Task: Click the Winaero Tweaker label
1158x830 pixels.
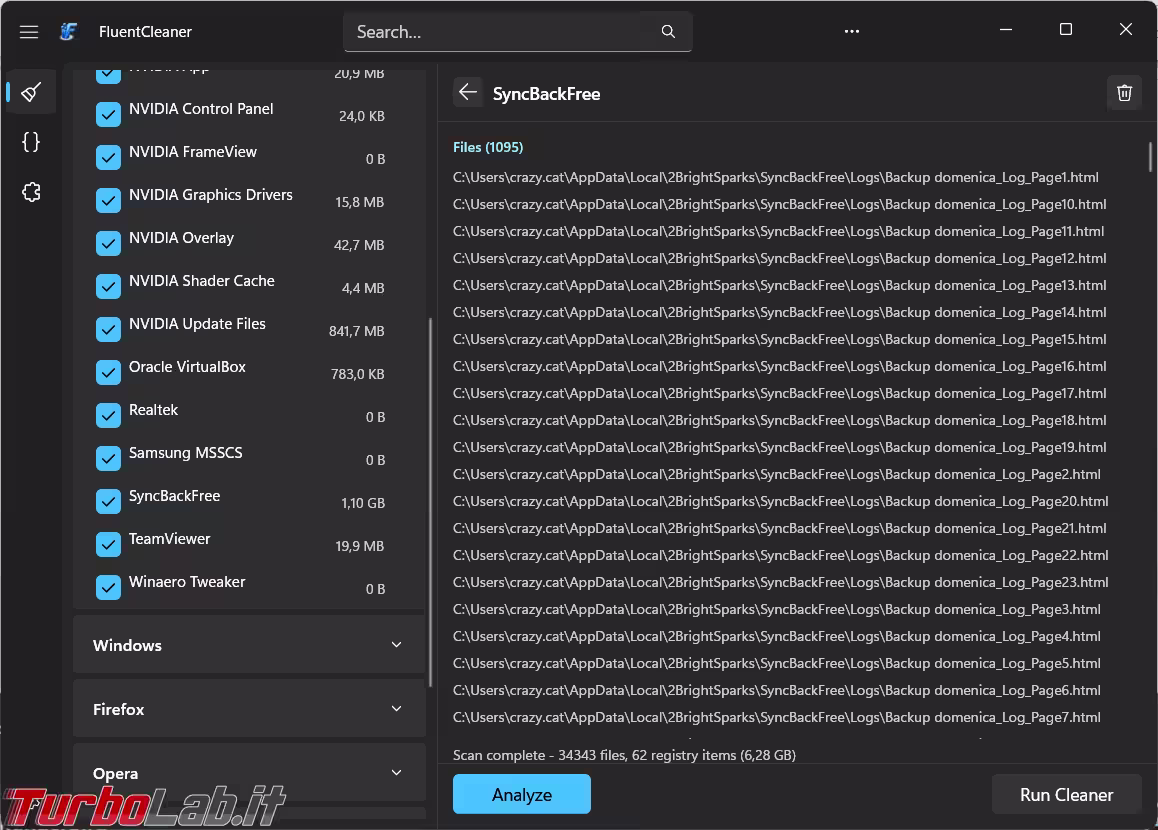Action: click(187, 581)
